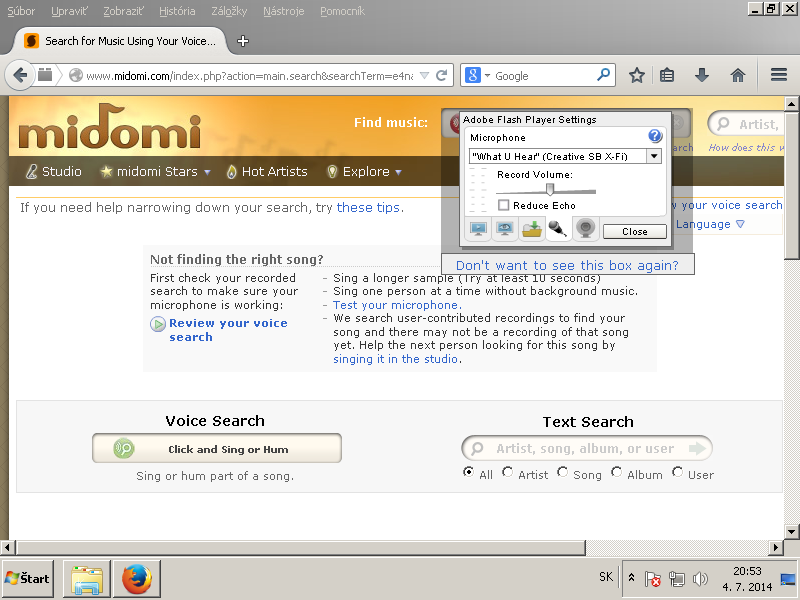Viewport: 800px width, 600px height.
Task: Show hidden tray icons arrow
Action: (x=631, y=578)
